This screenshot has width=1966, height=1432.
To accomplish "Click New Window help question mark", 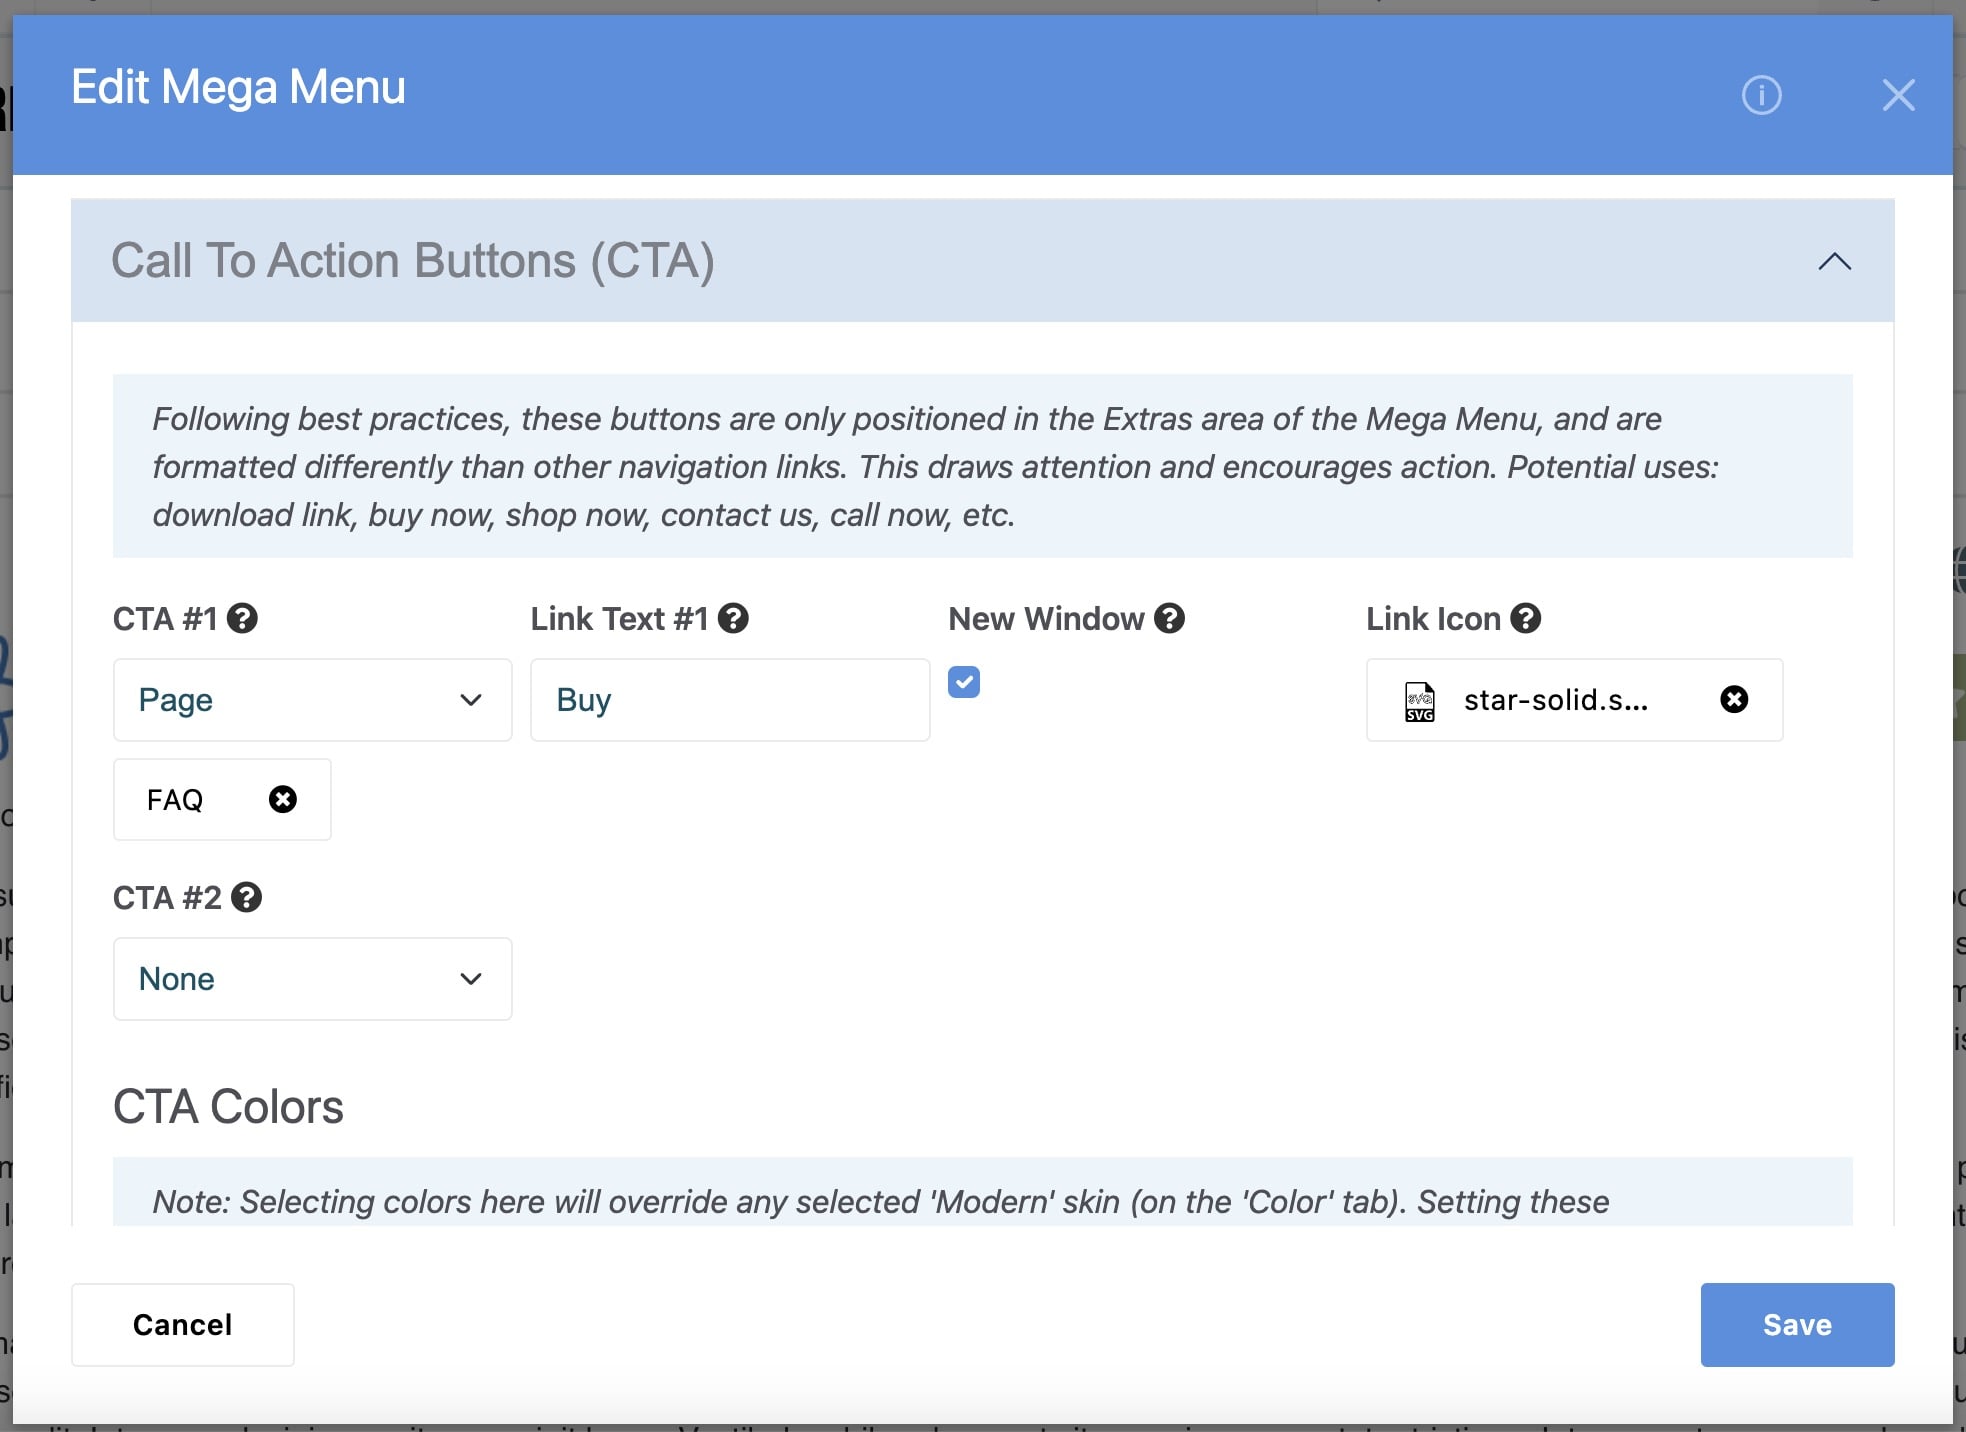I will tap(1169, 619).
